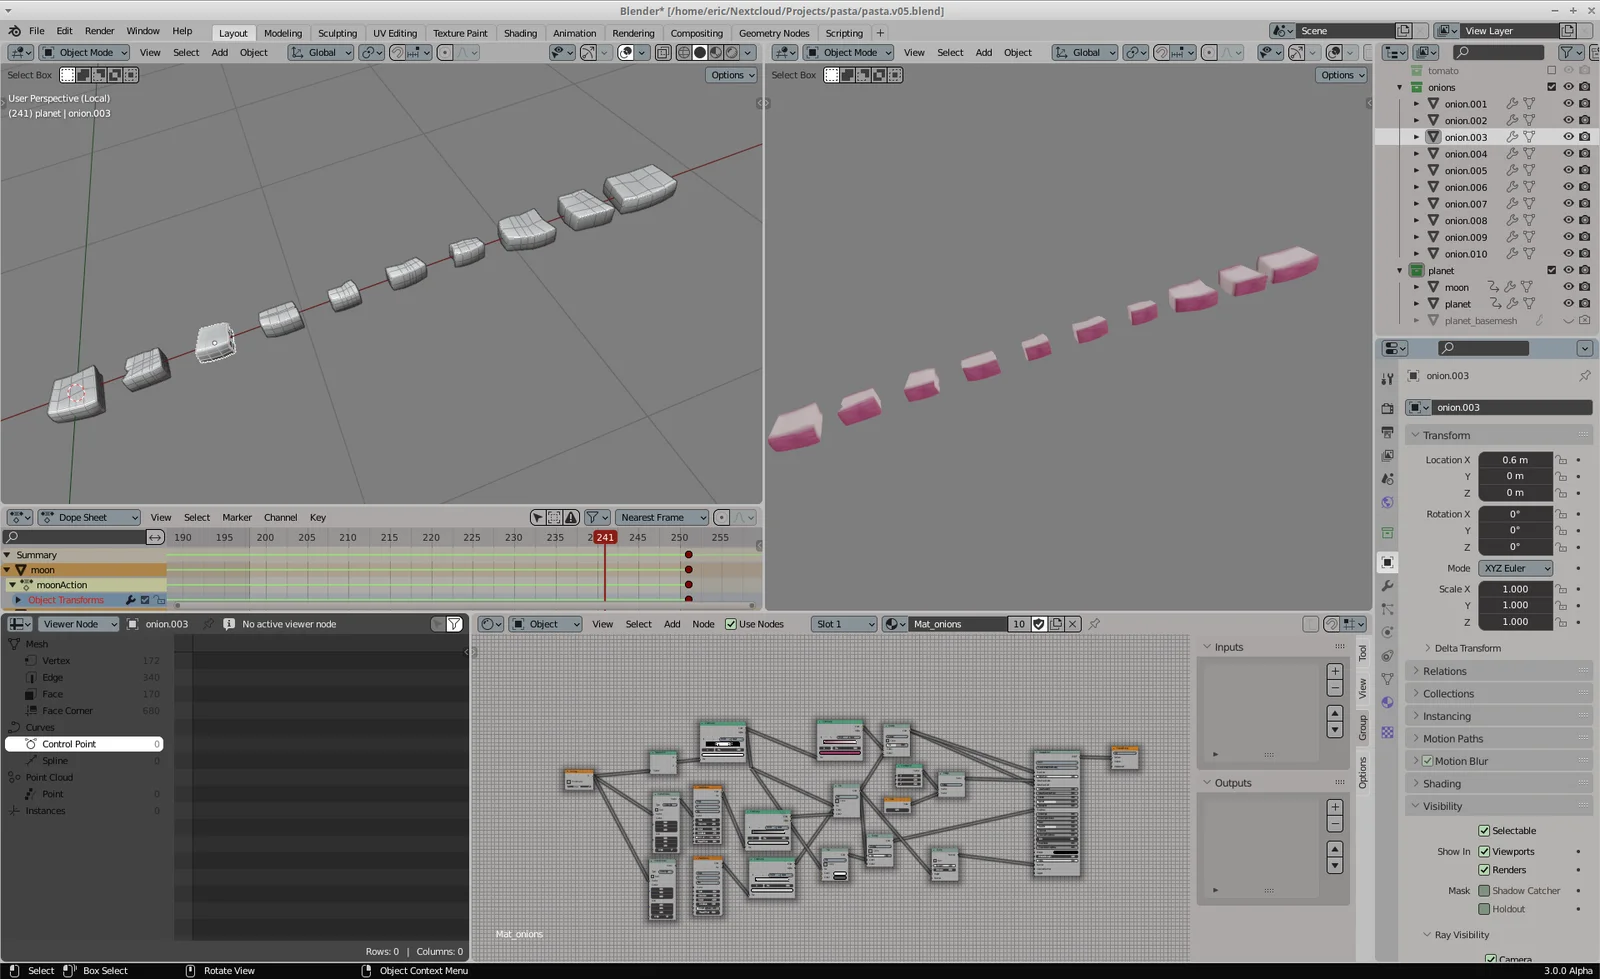Switch to the Shading workspace tab
Screen dimensions: 1600x979
pyautogui.click(x=521, y=32)
